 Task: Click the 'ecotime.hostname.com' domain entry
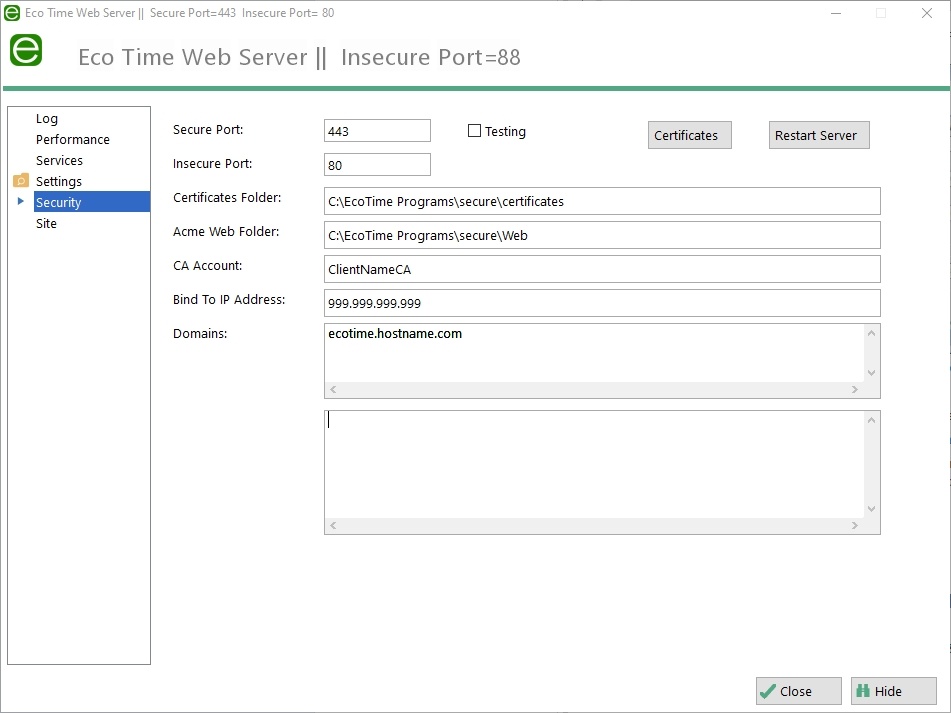click(x=395, y=333)
